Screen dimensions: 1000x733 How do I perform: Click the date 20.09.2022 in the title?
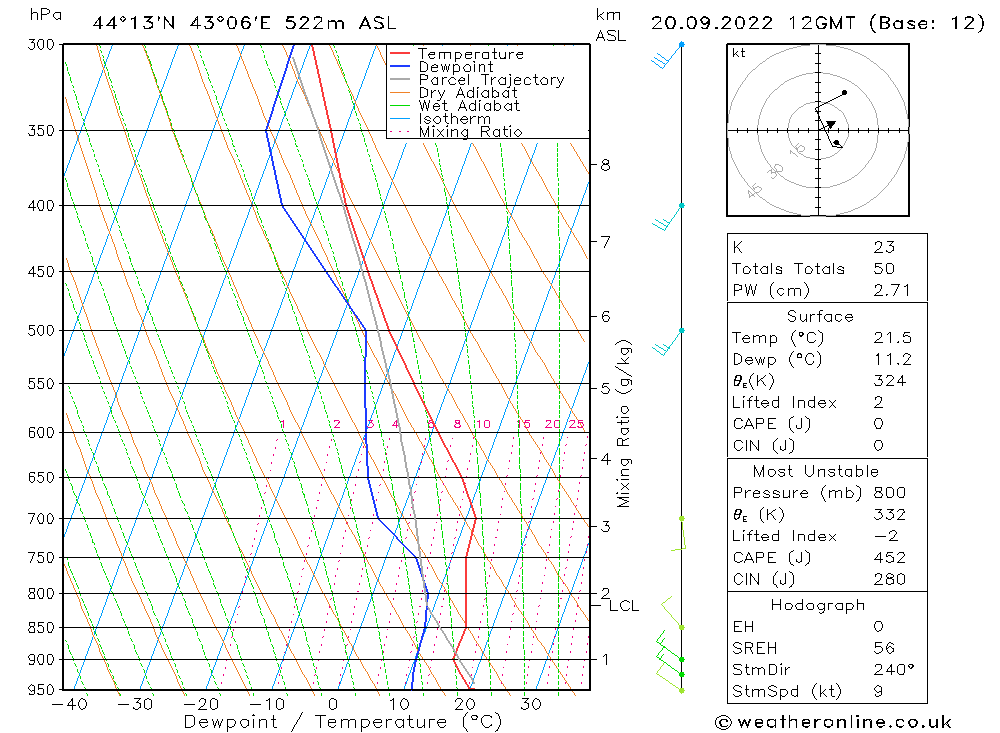point(712,24)
